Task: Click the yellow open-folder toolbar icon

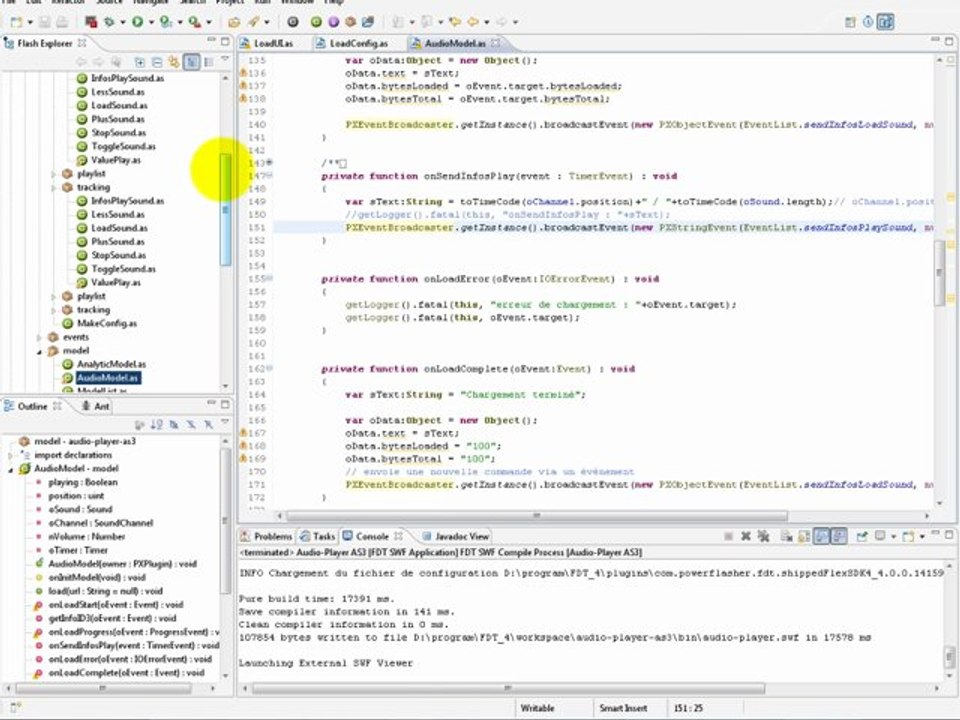Action: click(x=234, y=22)
